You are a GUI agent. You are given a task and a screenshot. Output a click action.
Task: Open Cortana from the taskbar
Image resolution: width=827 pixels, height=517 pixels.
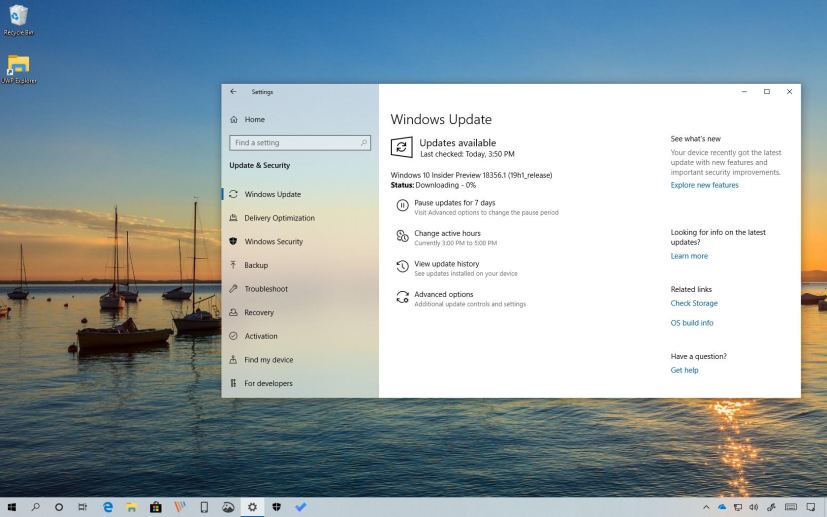[x=59, y=507]
